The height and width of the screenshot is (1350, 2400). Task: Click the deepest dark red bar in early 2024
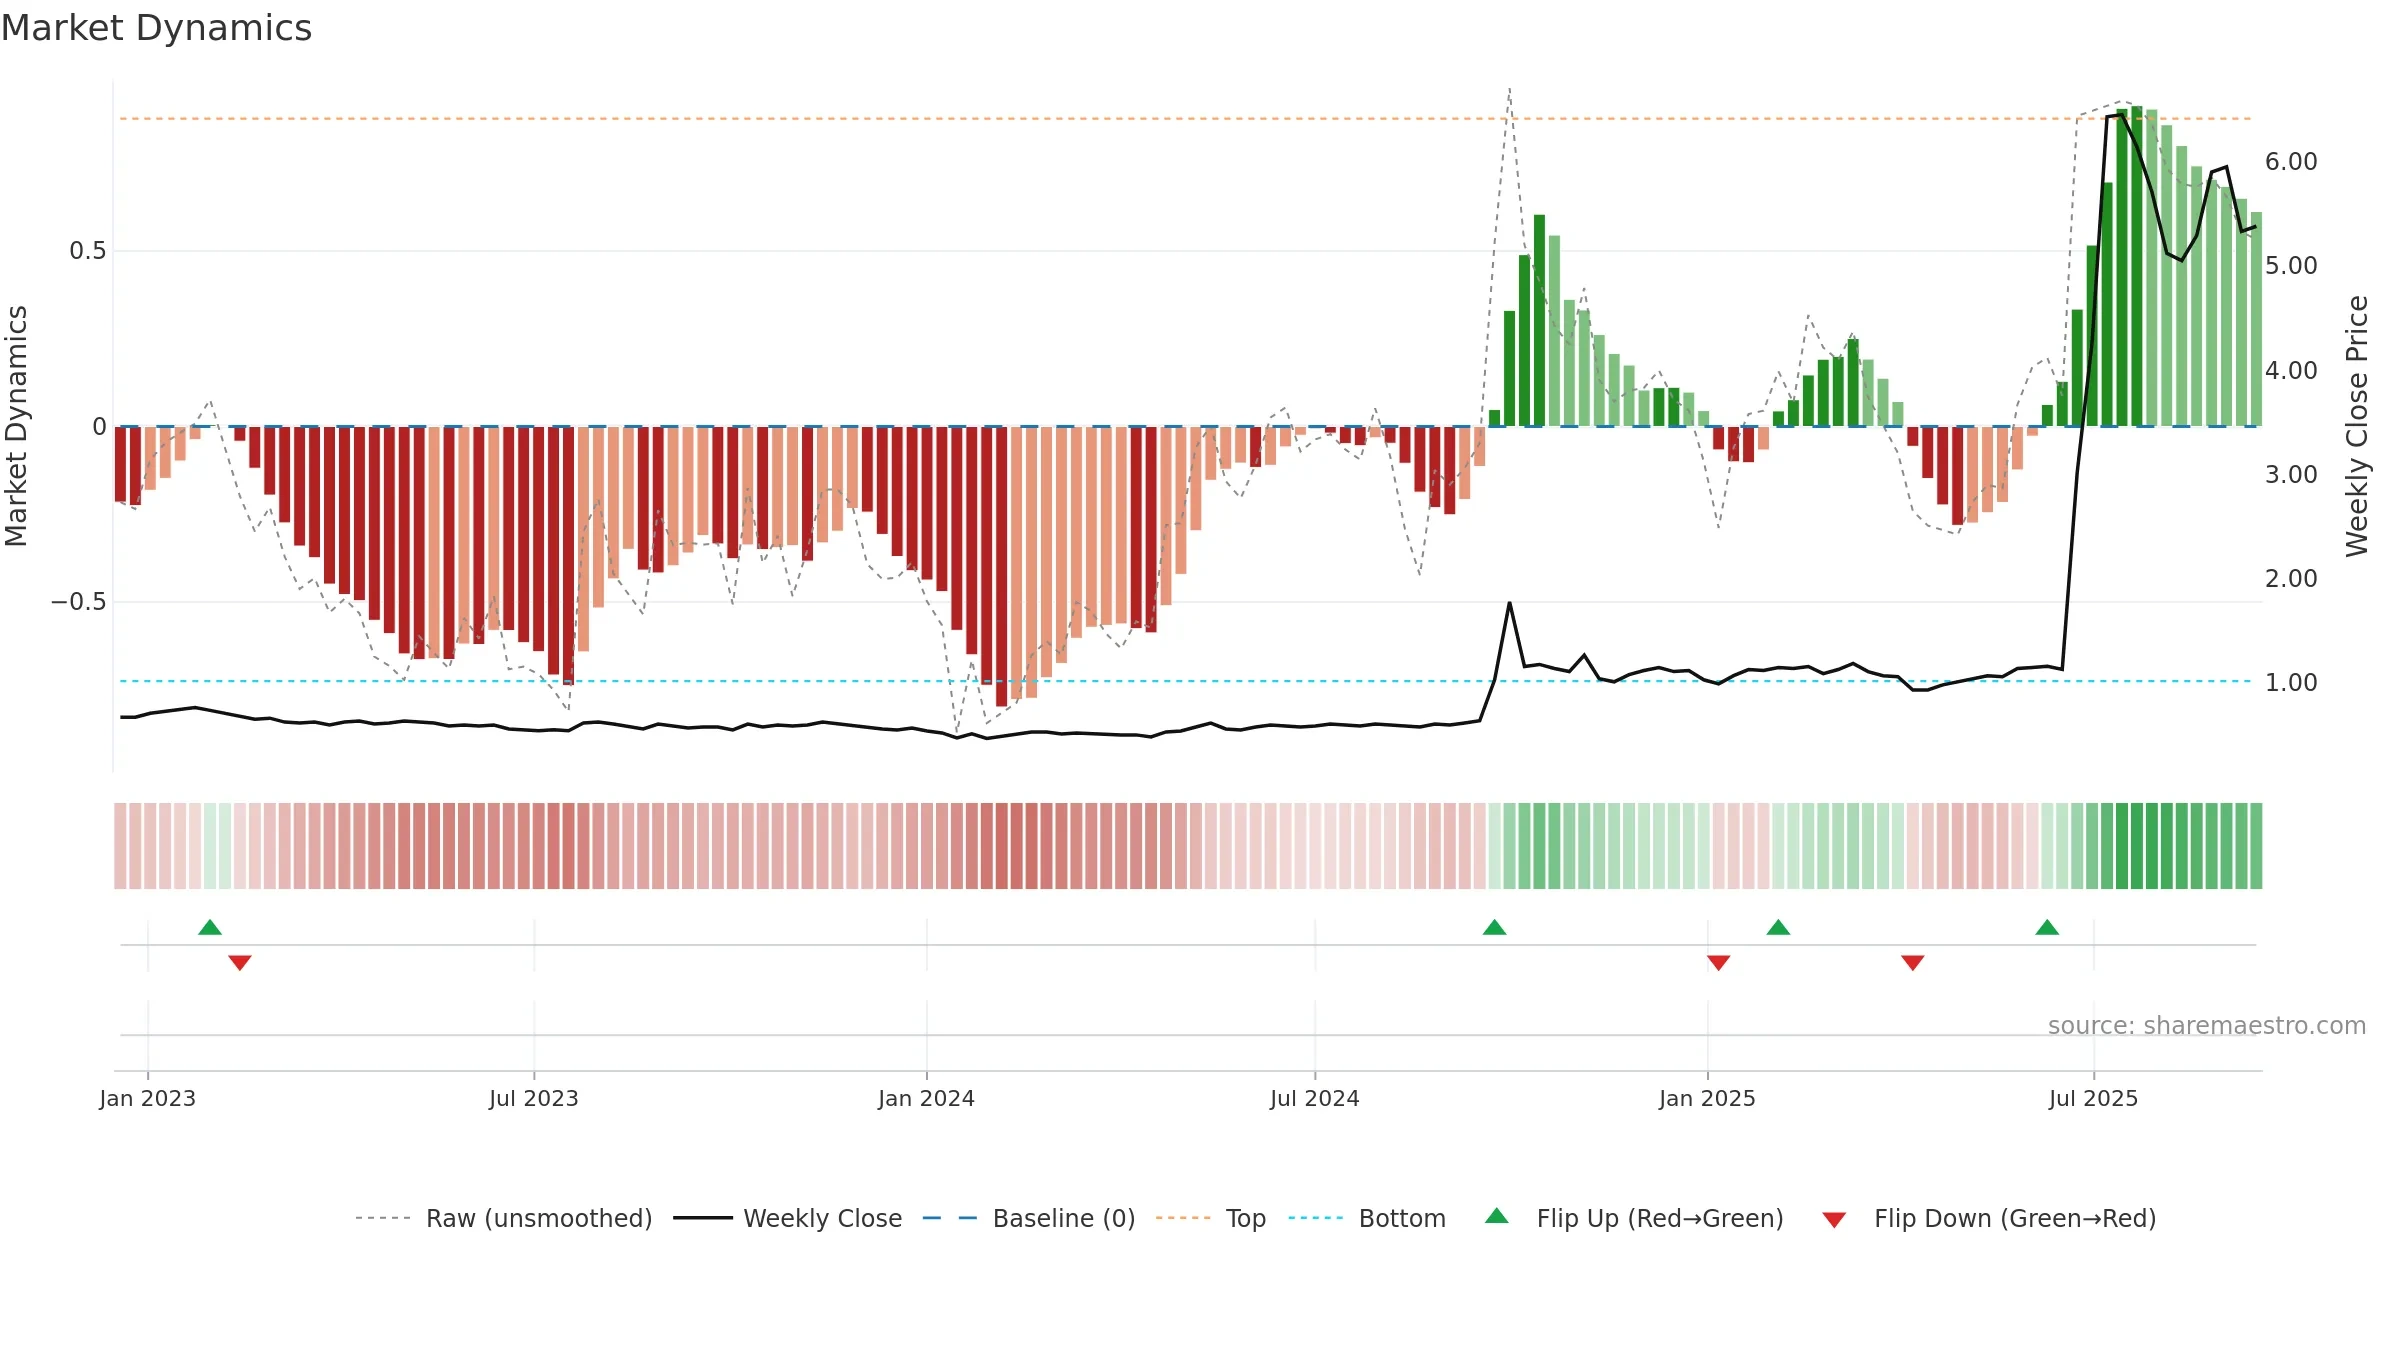[1002, 567]
